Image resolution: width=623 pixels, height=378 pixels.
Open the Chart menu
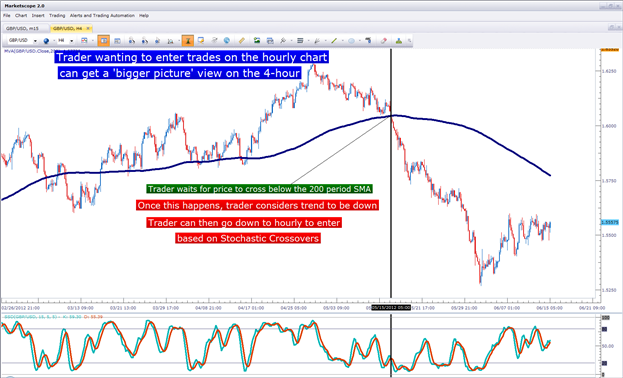[x=21, y=16]
